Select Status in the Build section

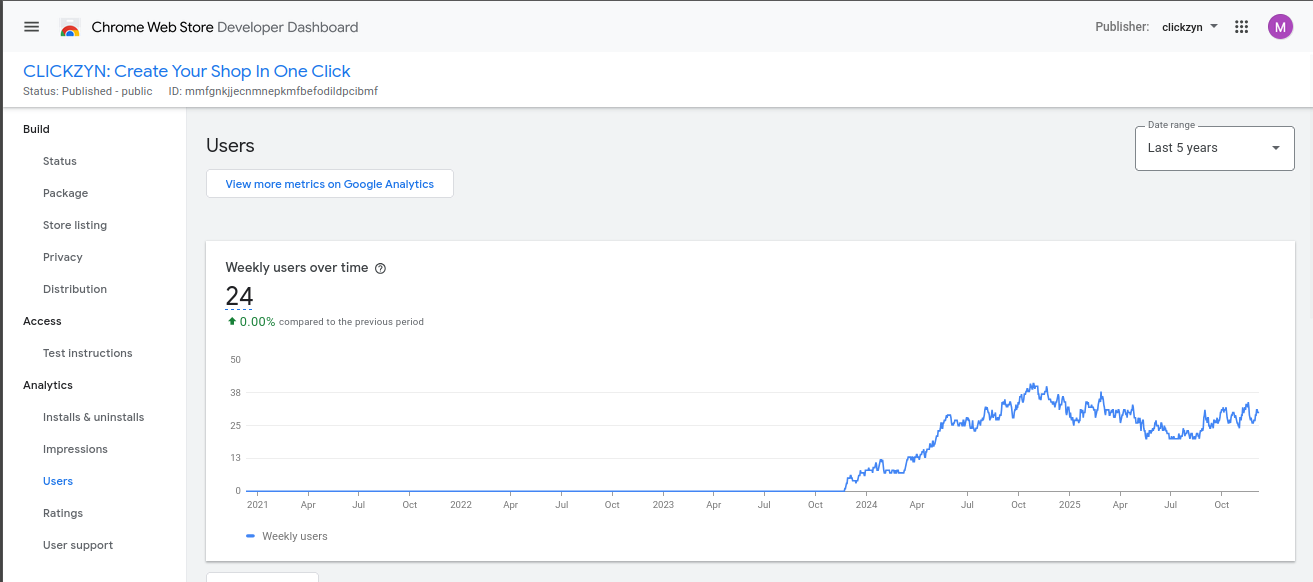tap(59, 161)
